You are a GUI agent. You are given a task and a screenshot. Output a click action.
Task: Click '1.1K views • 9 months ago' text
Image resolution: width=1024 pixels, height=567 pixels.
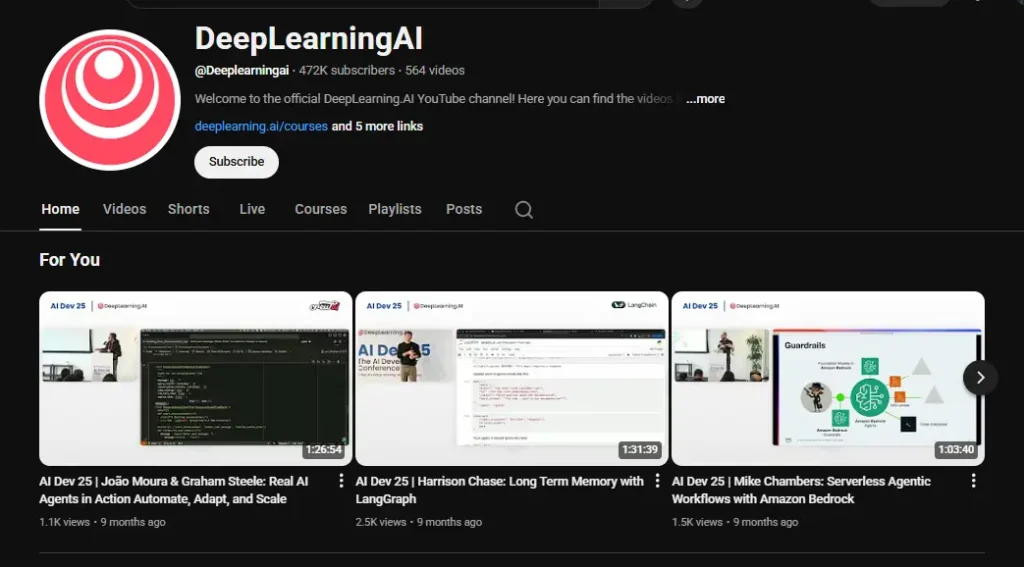coord(103,522)
